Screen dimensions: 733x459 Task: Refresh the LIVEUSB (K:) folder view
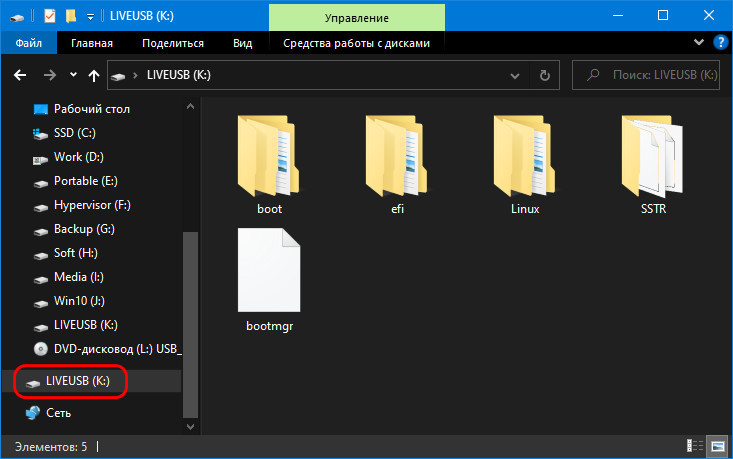pyautogui.click(x=545, y=75)
